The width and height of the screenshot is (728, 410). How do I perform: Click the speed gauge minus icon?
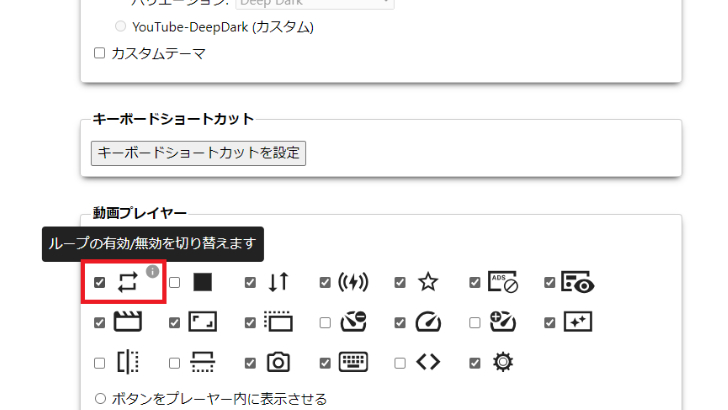[353, 322]
